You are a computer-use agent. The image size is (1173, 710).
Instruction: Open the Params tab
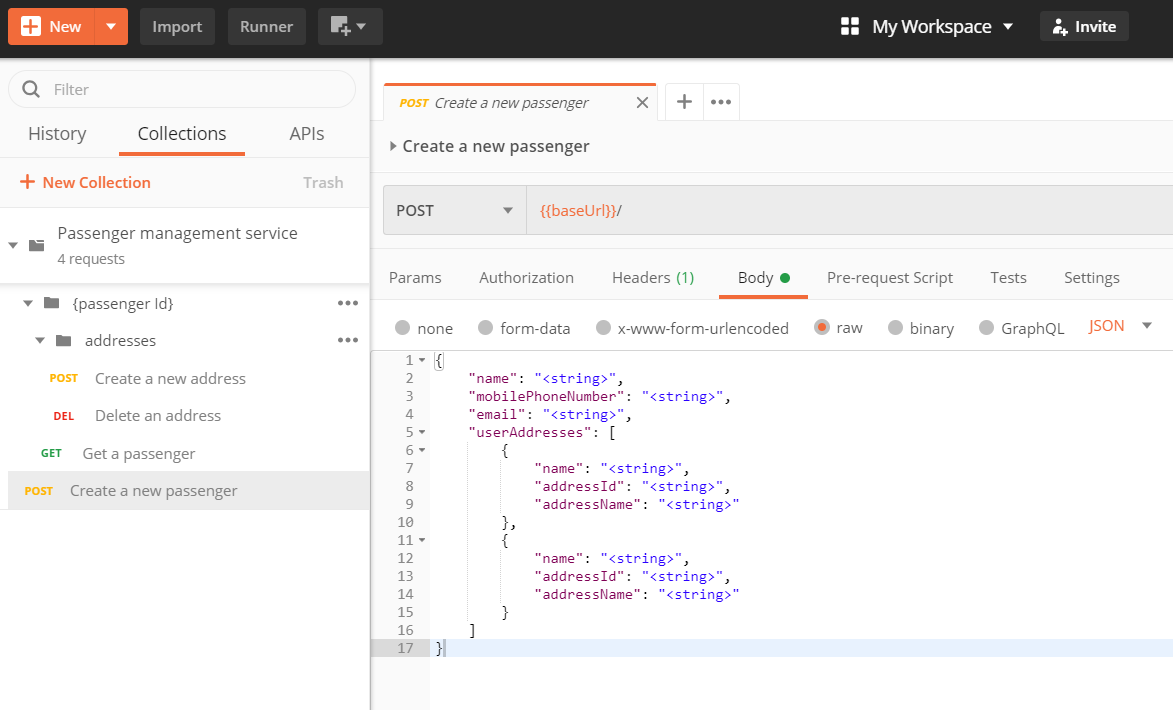click(x=415, y=278)
